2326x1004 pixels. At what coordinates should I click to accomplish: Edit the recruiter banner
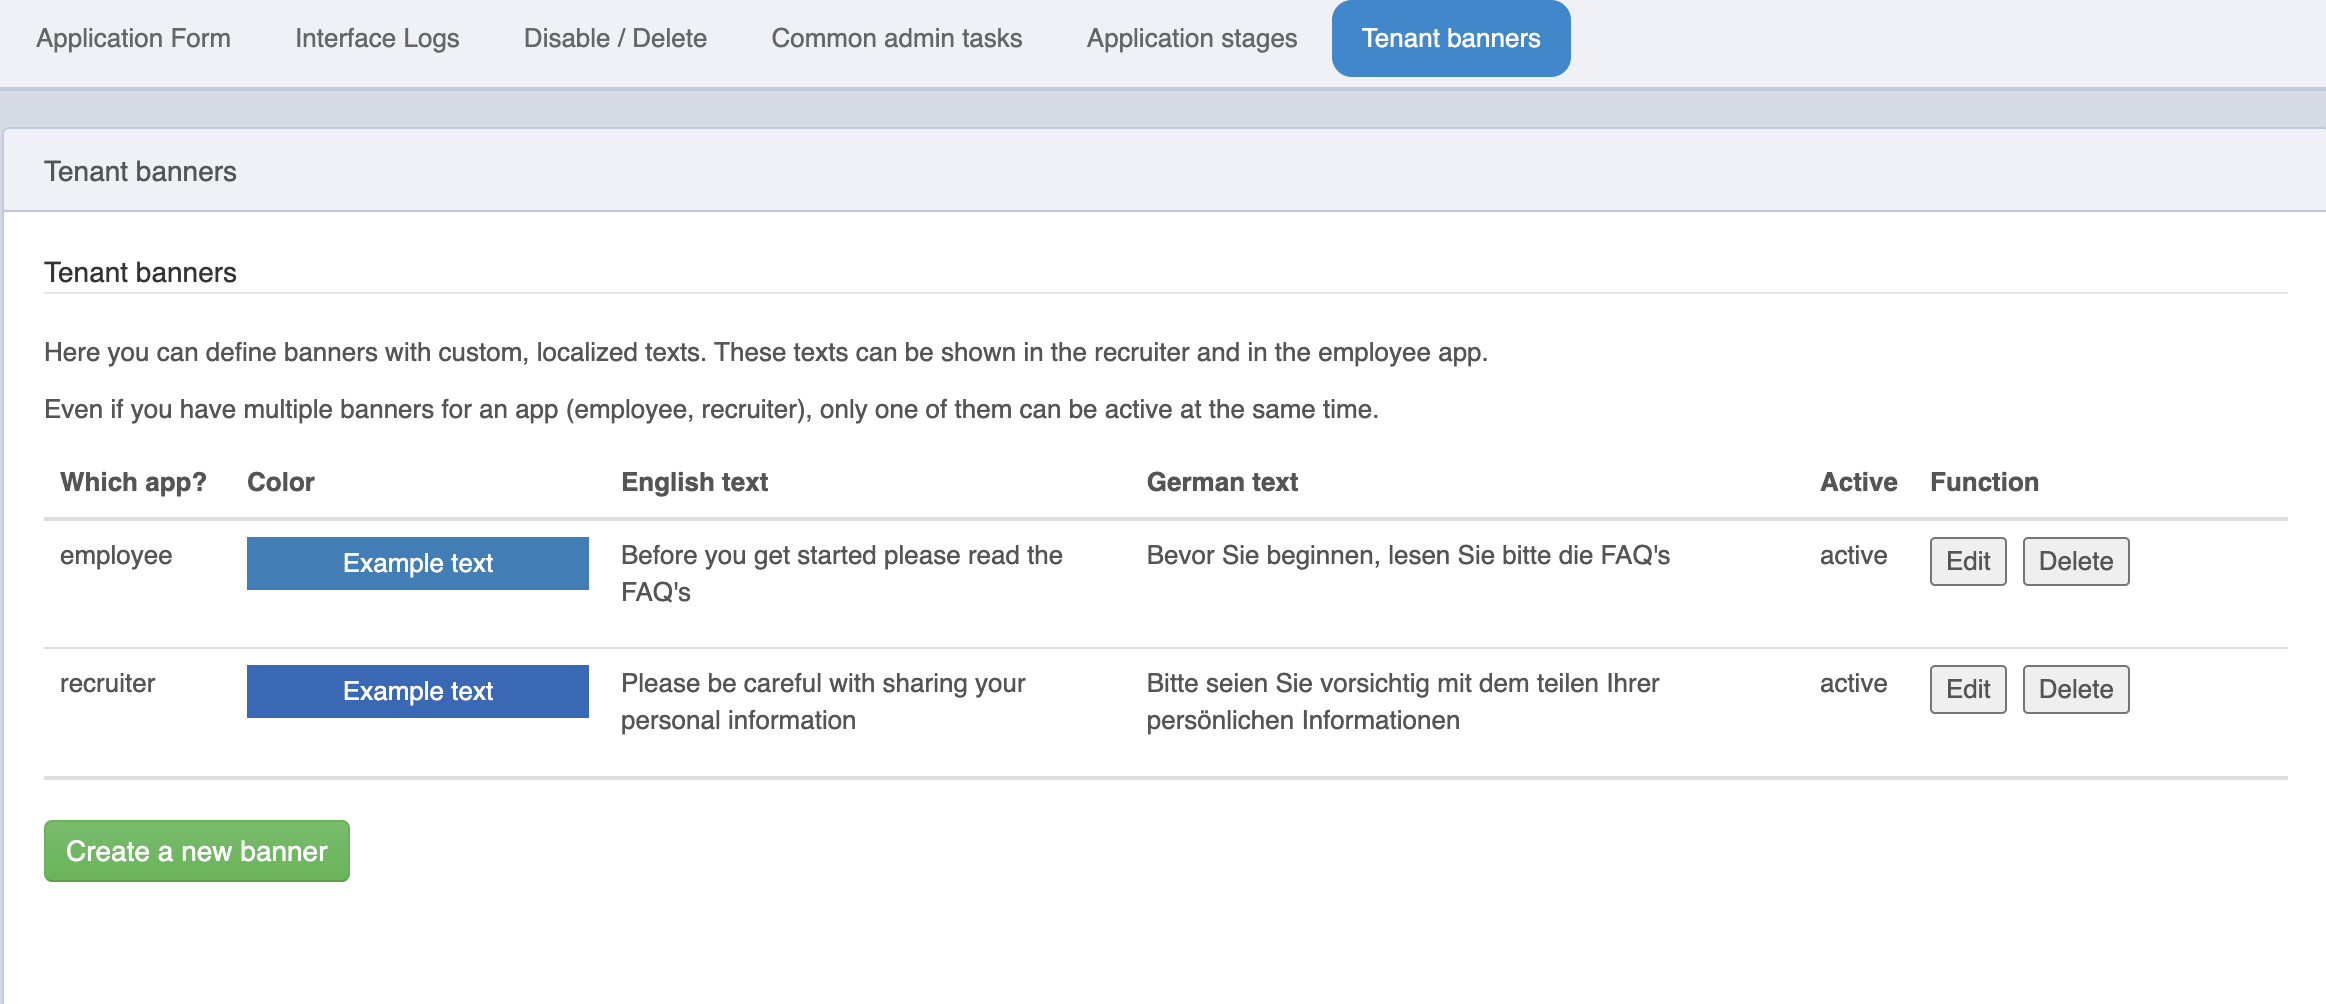1967,689
